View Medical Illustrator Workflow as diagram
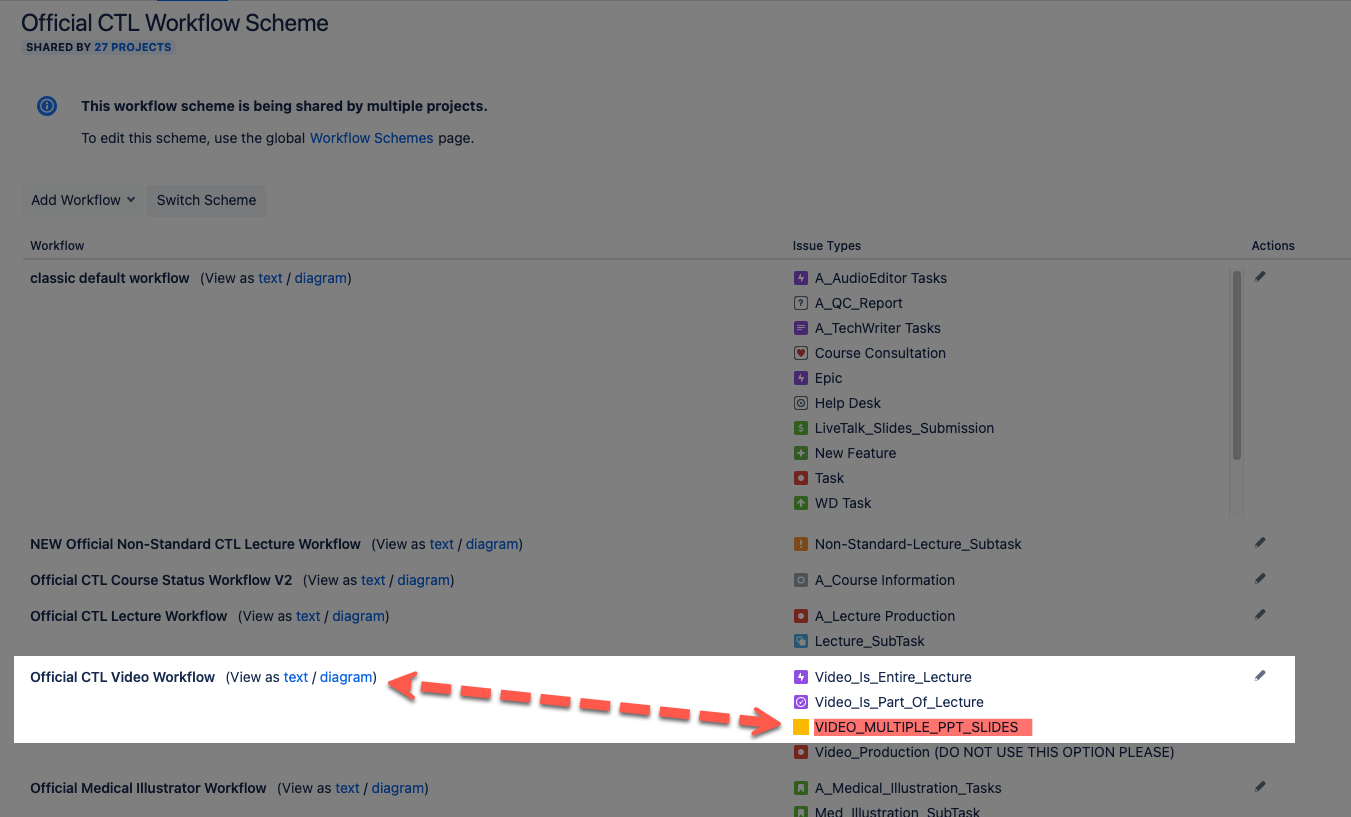Image resolution: width=1351 pixels, height=817 pixels. tap(398, 788)
